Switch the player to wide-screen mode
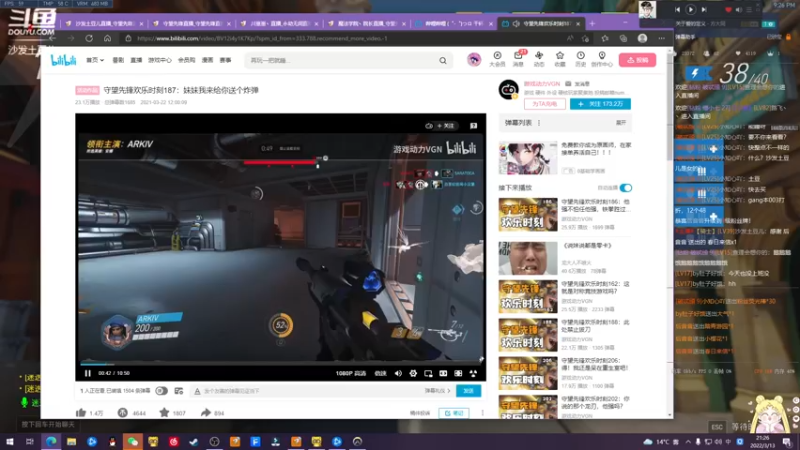 [443, 373]
